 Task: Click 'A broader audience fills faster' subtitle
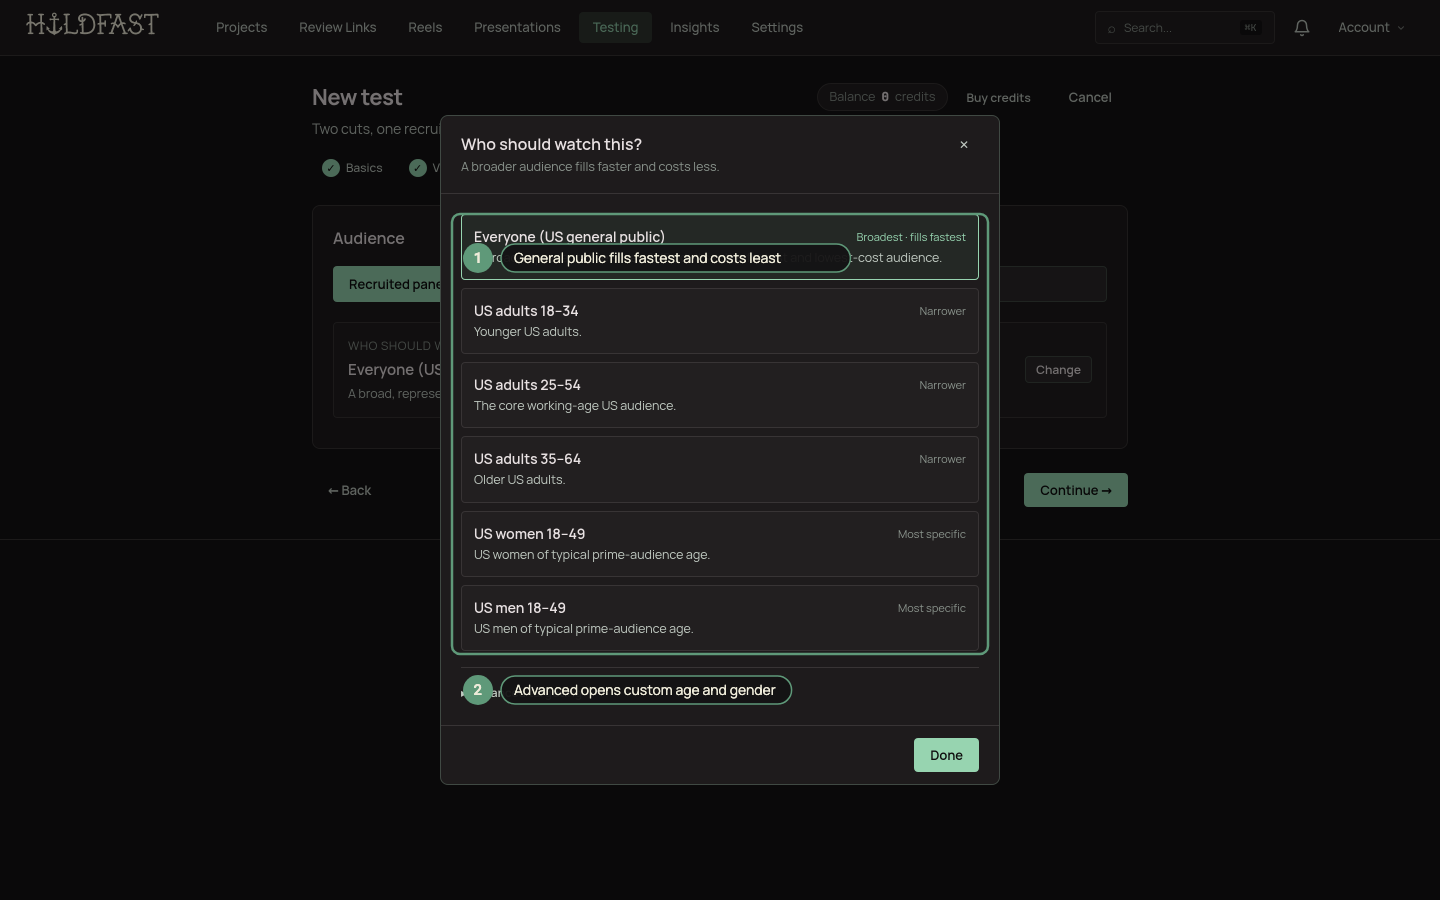(590, 167)
